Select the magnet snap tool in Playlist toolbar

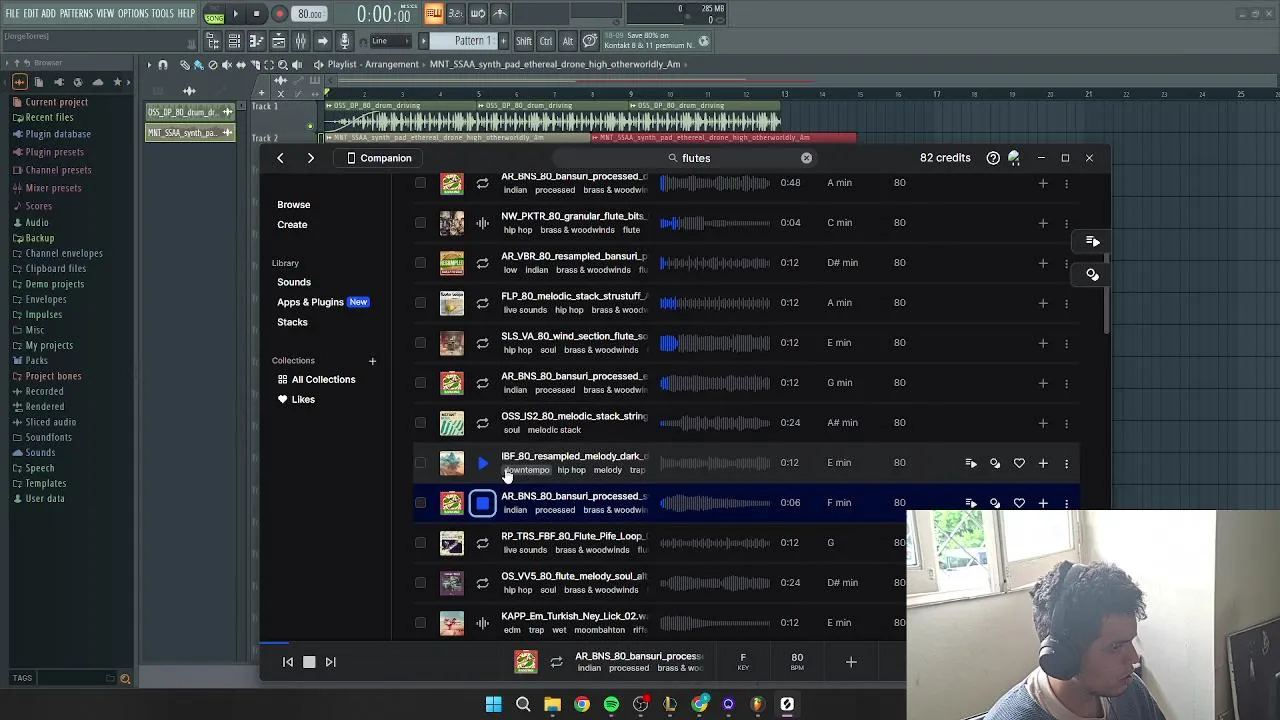(x=163, y=65)
